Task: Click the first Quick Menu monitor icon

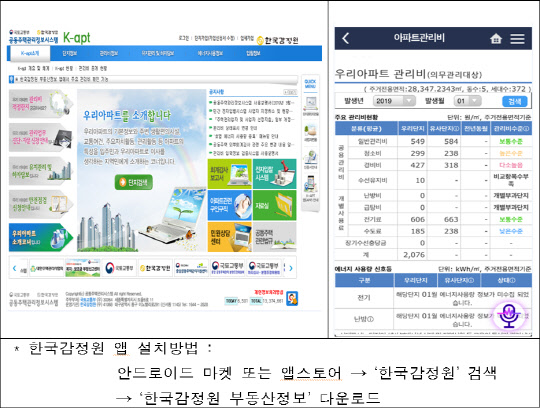Action: coord(311,105)
